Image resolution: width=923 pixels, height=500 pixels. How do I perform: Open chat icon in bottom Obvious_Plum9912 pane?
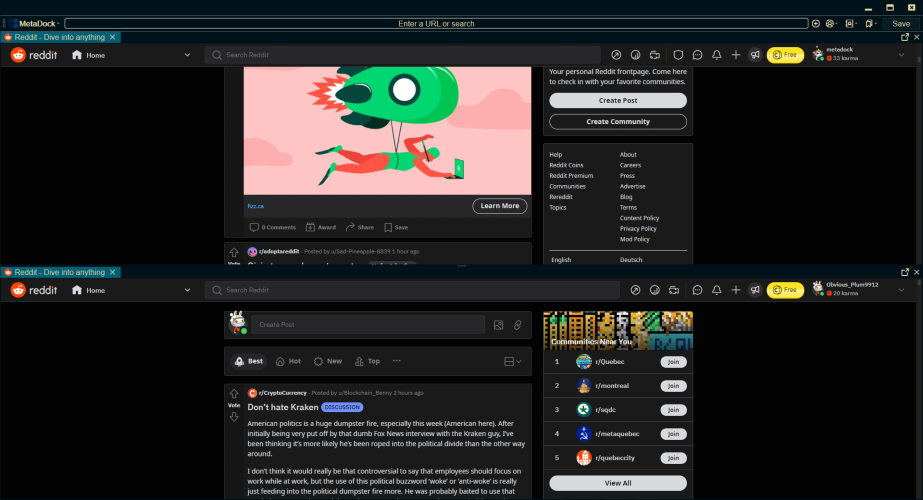698,290
